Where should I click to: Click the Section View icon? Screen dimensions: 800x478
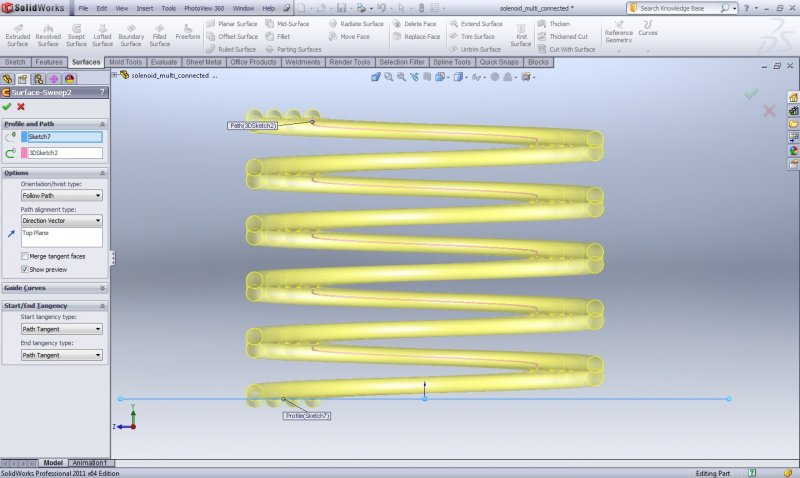427,77
